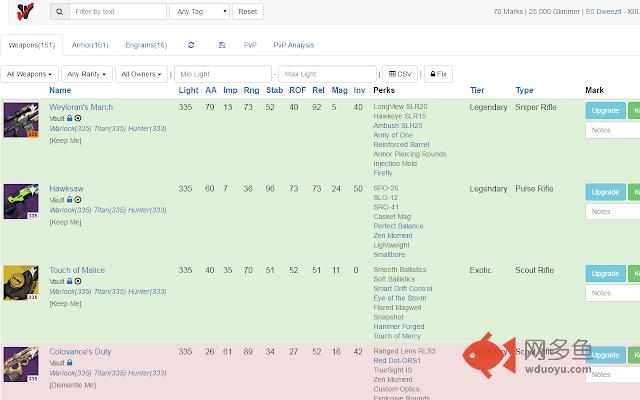
Task: Switch to Weapons(151) tab
Action: click(32, 45)
